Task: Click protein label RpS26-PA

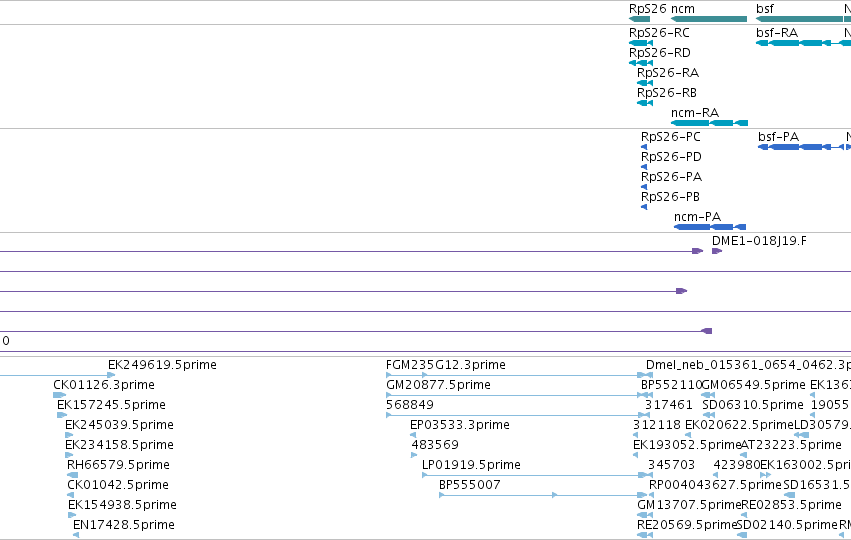Action: pos(671,177)
